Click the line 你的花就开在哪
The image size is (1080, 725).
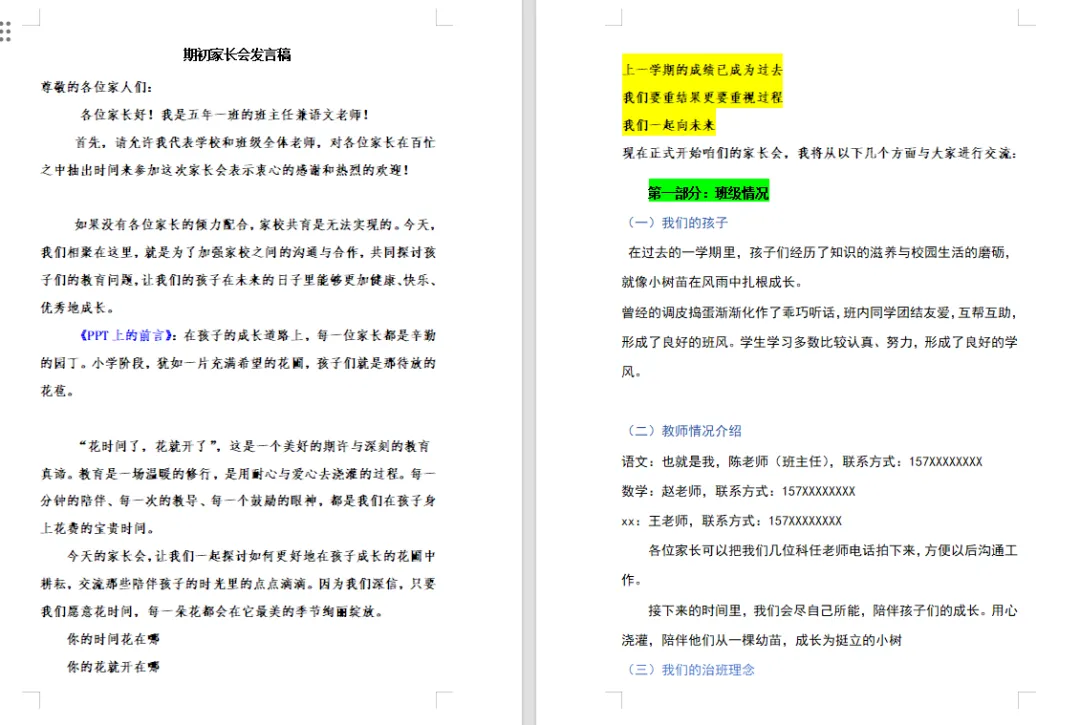pos(114,666)
